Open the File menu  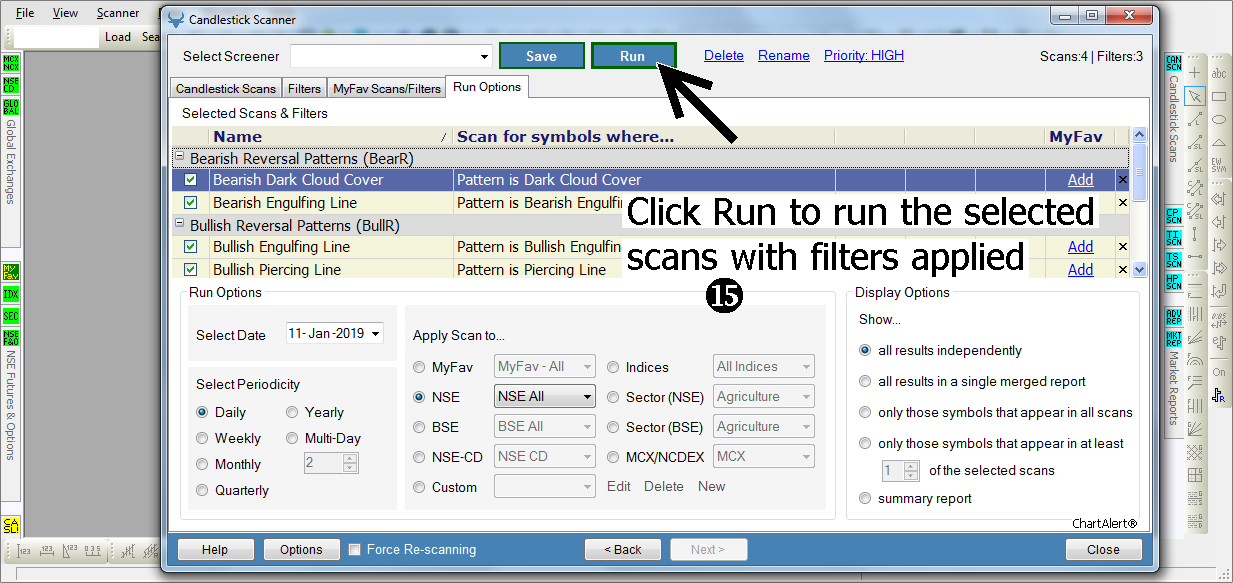[x=25, y=13]
